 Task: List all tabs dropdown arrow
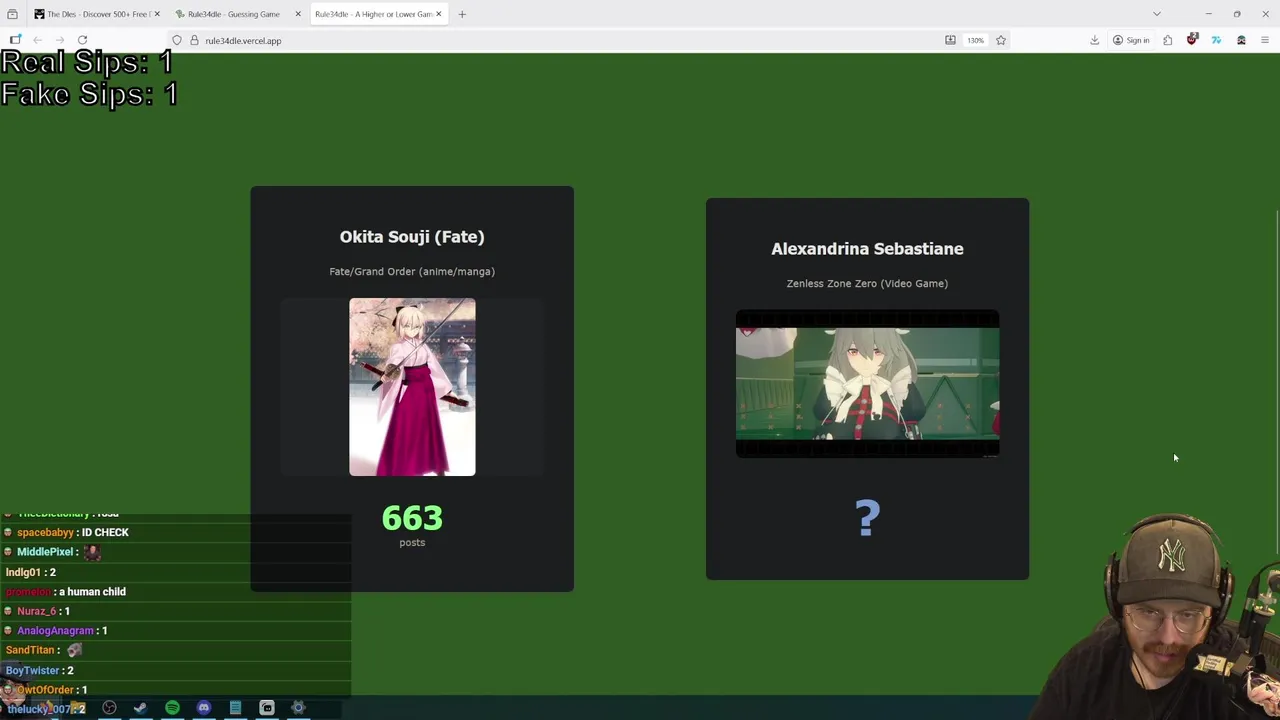point(1157,14)
